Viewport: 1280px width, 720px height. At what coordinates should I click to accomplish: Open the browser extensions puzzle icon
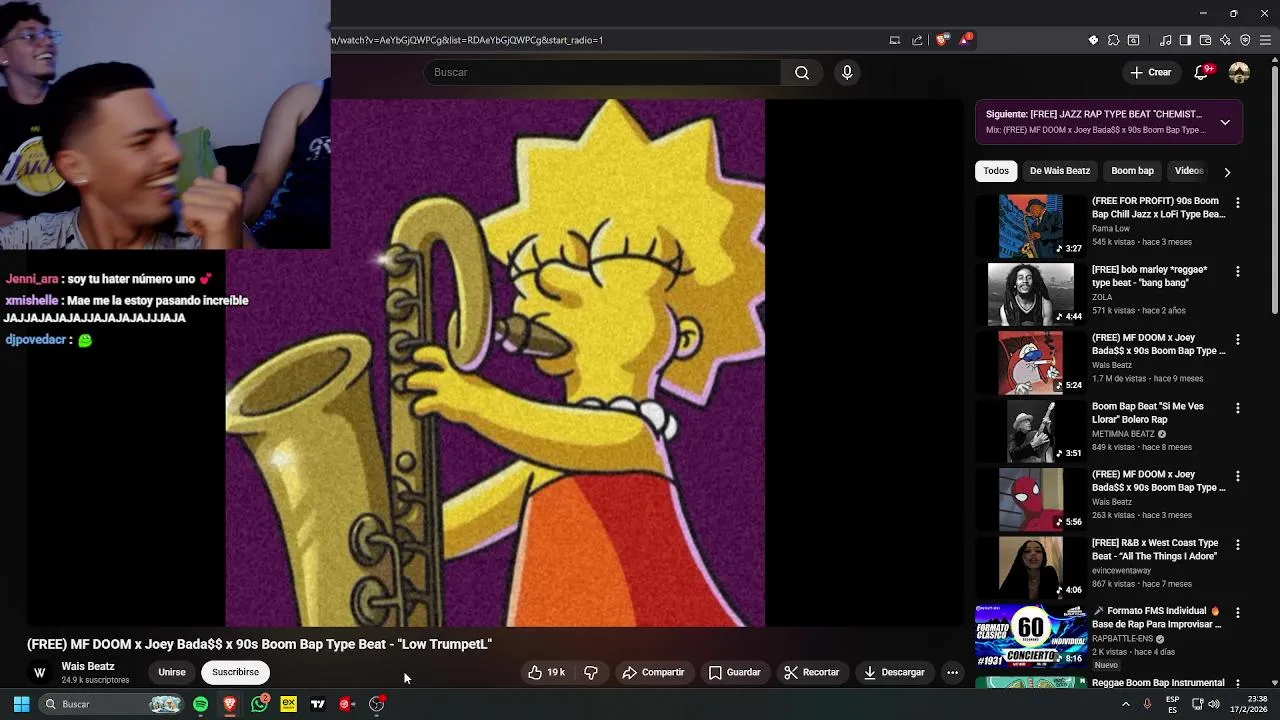(x=1113, y=40)
